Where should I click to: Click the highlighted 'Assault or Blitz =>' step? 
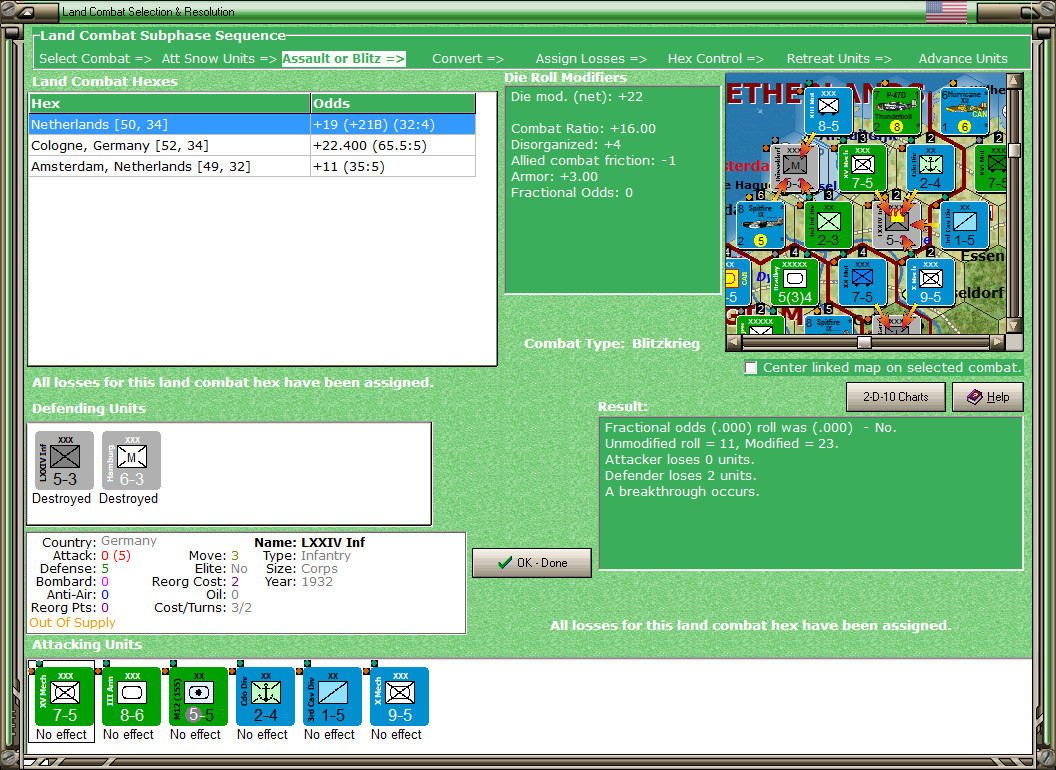tap(343, 59)
